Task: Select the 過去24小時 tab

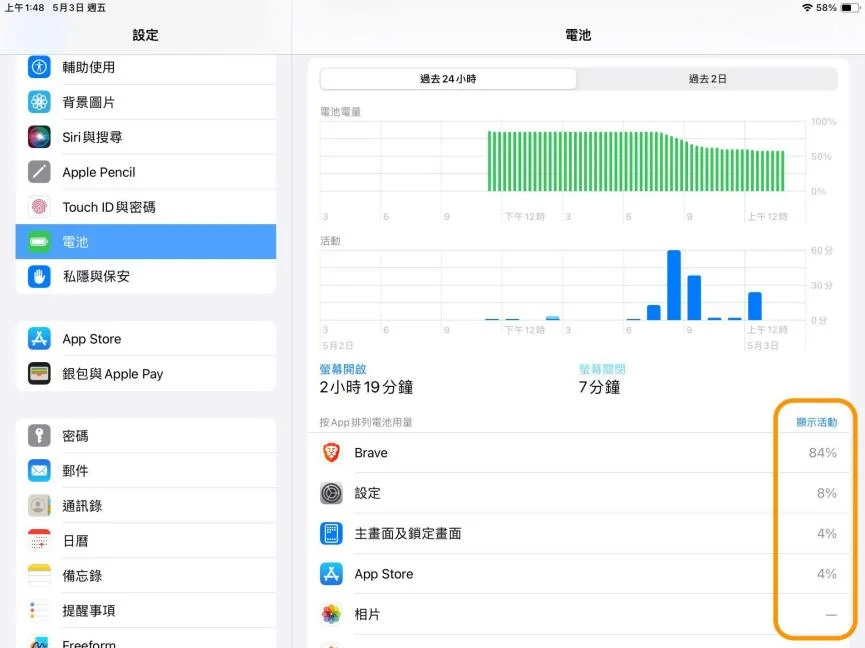Action: click(x=448, y=79)
